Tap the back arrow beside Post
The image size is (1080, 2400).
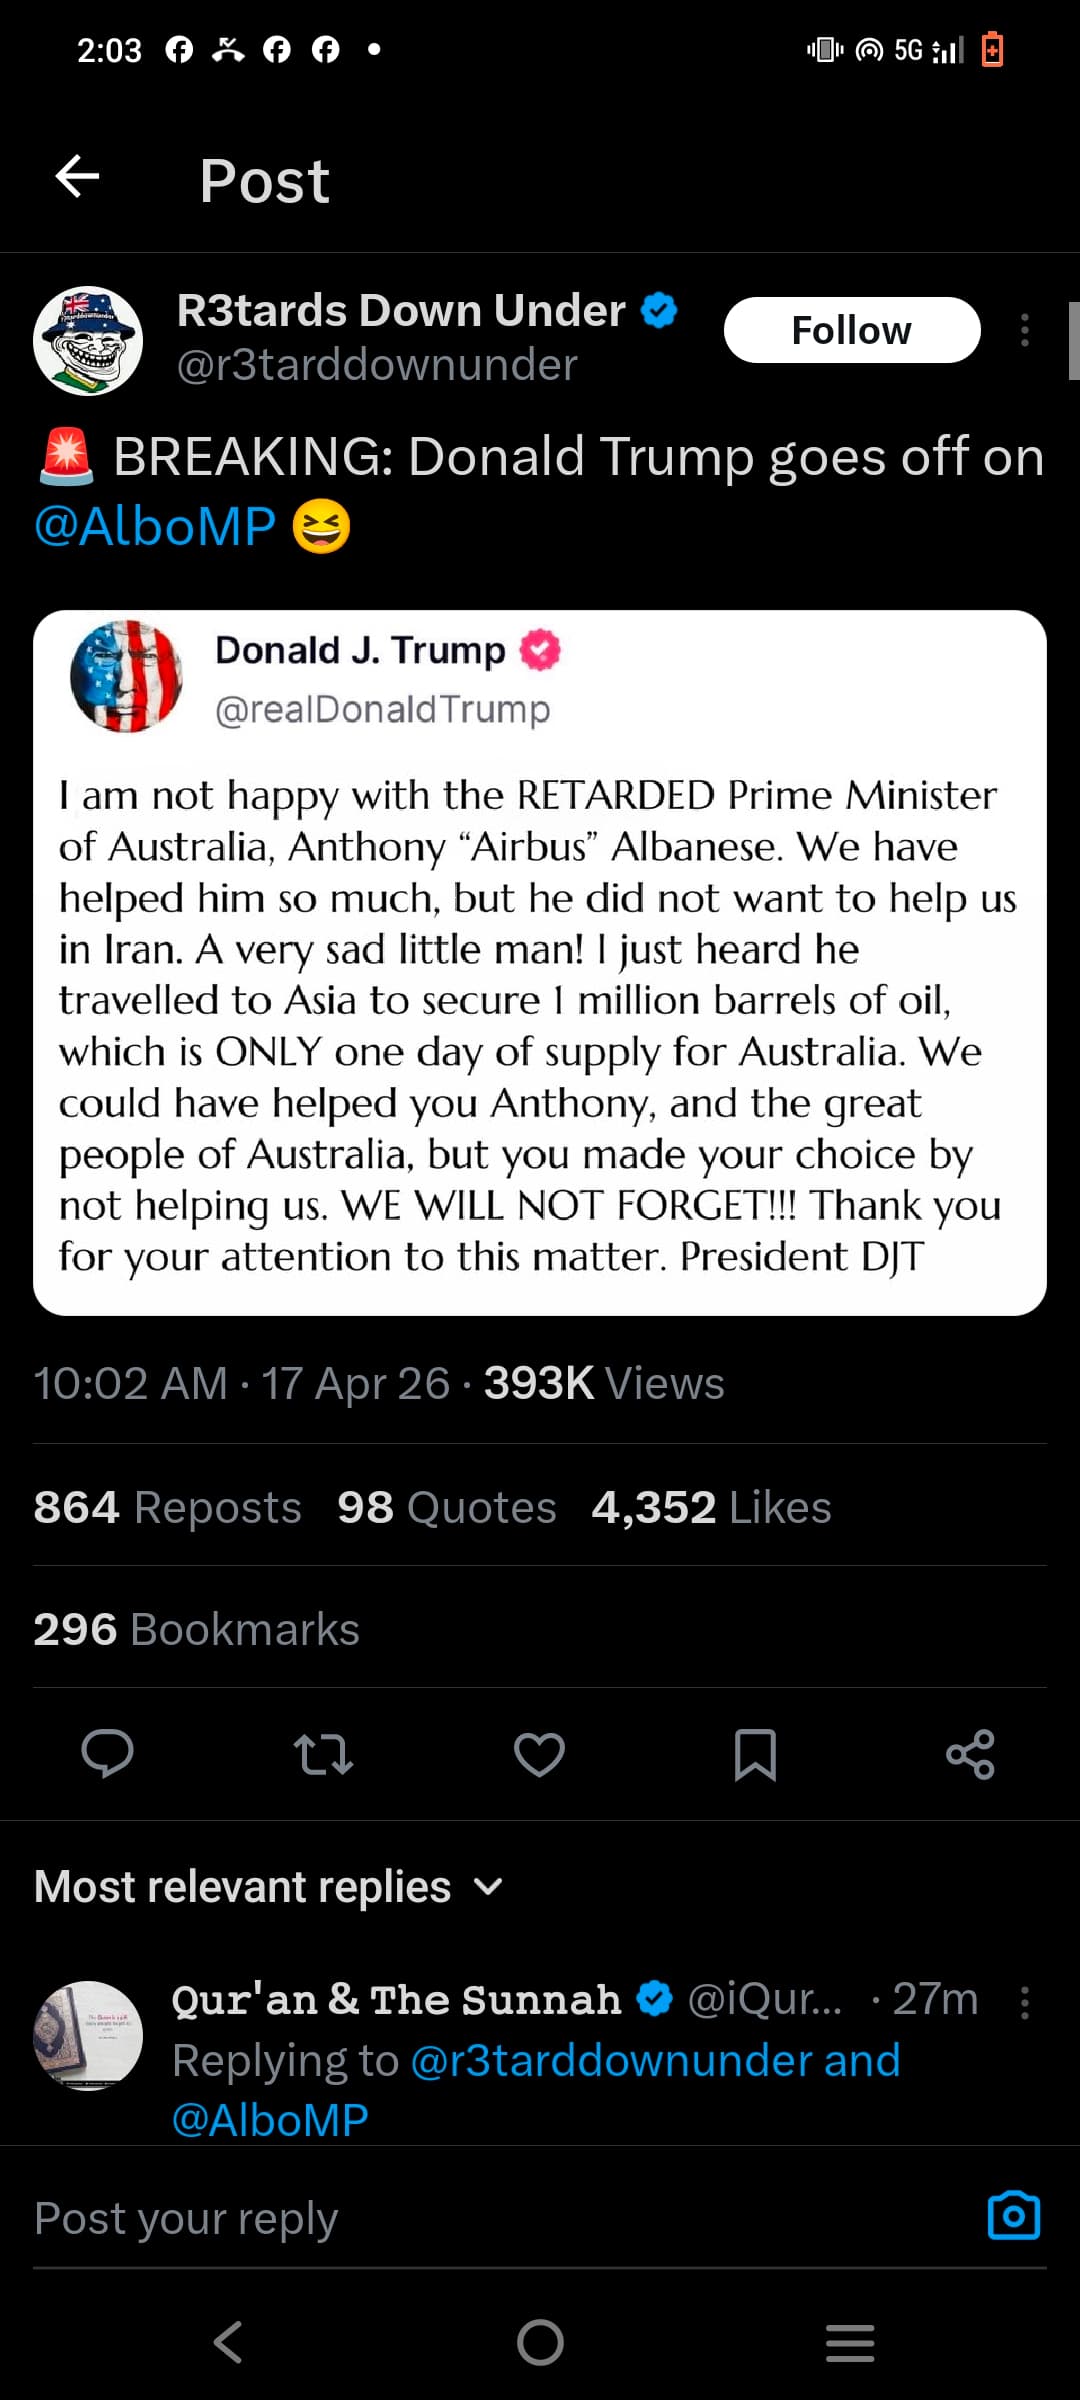[x=77, y=178]
